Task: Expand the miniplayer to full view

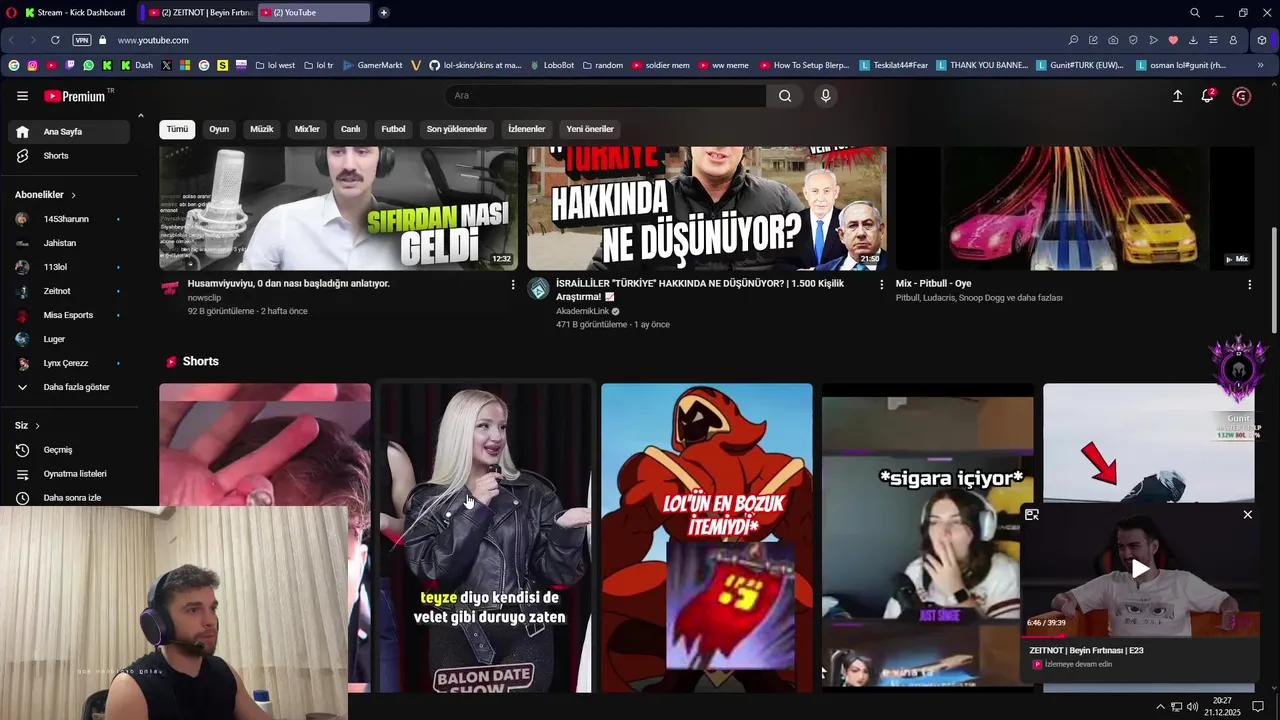Action: pyautogui.click(x=1032, y=515)
